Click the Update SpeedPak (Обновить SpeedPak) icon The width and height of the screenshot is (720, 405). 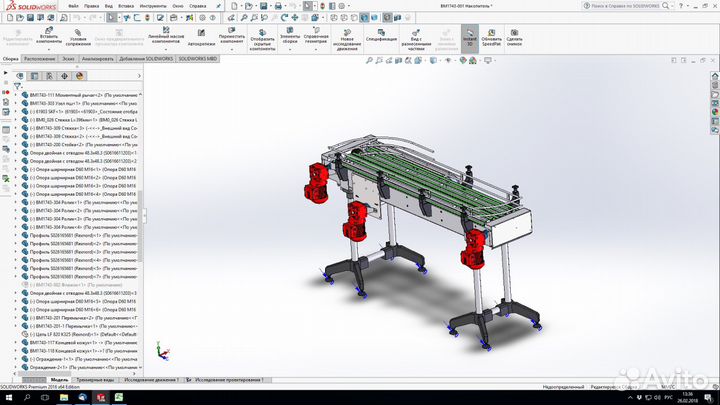coord(491,33)
